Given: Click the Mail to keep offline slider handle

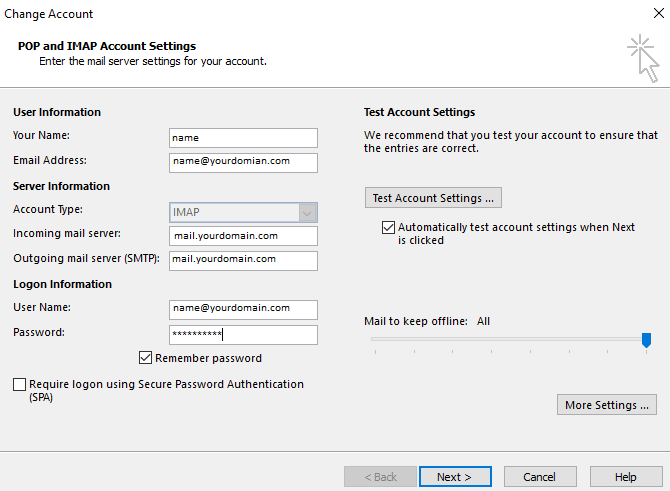Looking at the screenshot, I should pos(646,340).
